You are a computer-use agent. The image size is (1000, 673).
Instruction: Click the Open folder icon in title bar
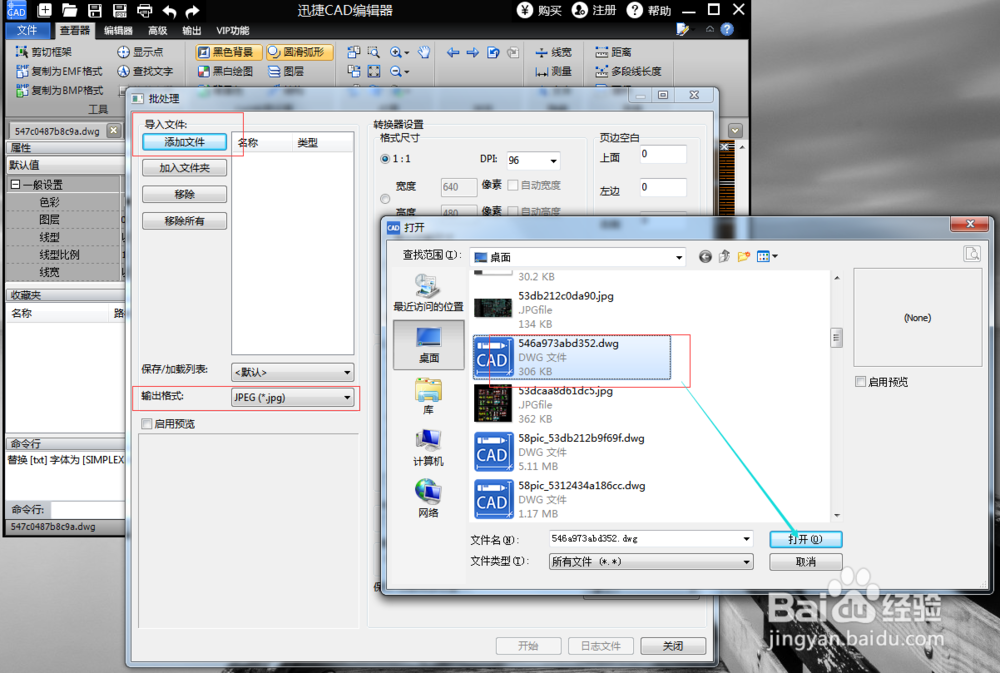[x=69, y=10]
